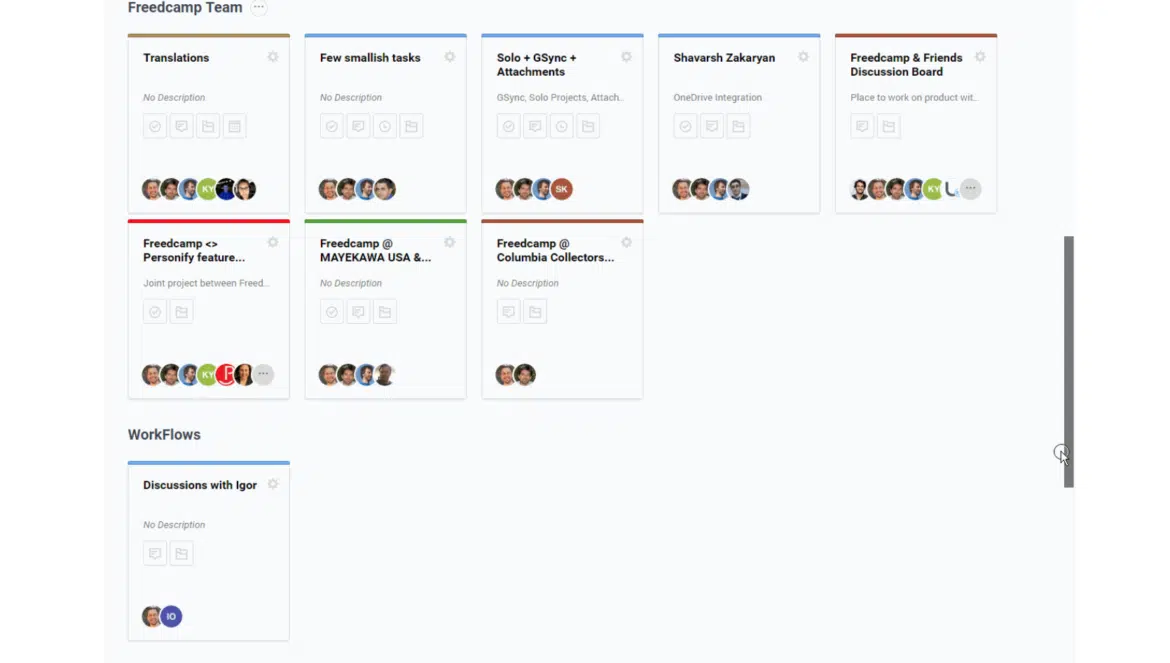Screen dimensions: 1170x663
Task: Open Files icon in Solo + GSync card
Action: point(588,127)
